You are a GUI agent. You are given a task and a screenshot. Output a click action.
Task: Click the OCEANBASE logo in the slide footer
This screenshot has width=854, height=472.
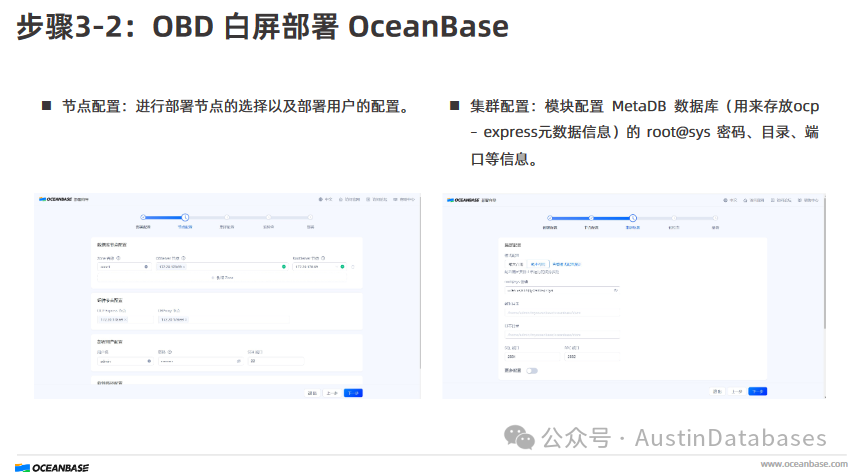tap(52, 468)
